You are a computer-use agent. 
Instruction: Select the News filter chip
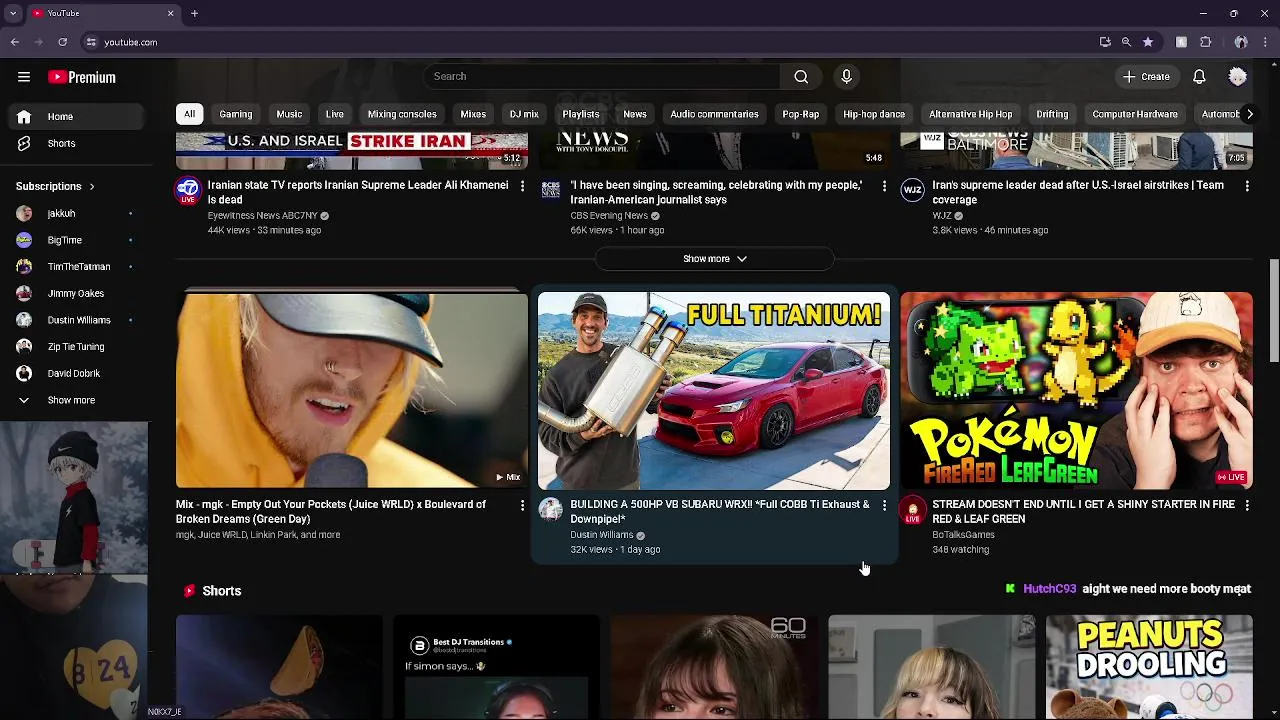pos(635,114)
